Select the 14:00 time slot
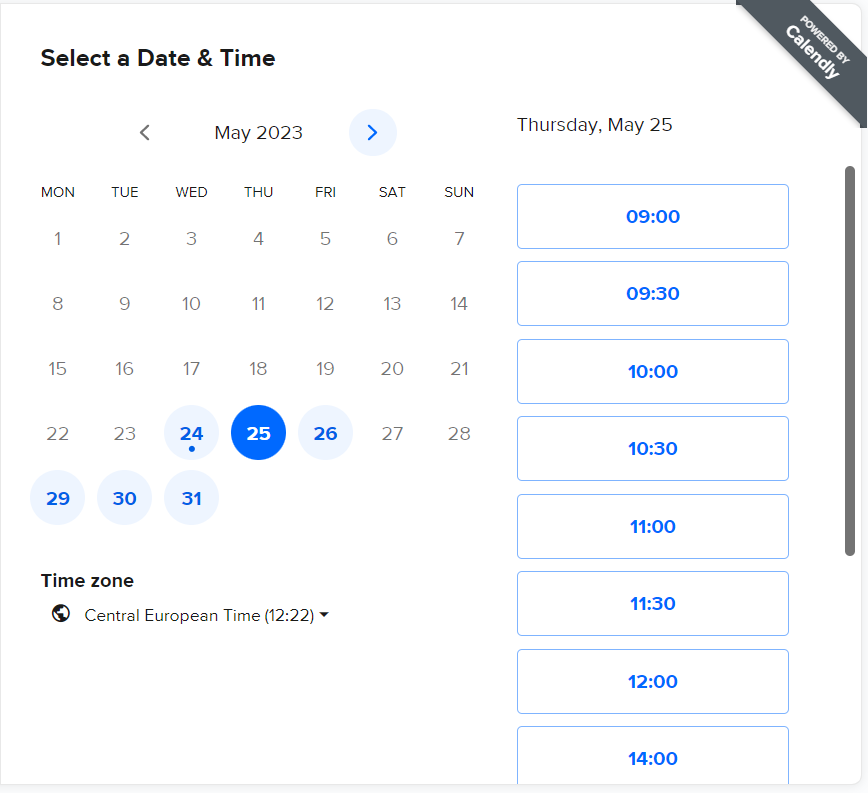 click(x=652, y=758)
